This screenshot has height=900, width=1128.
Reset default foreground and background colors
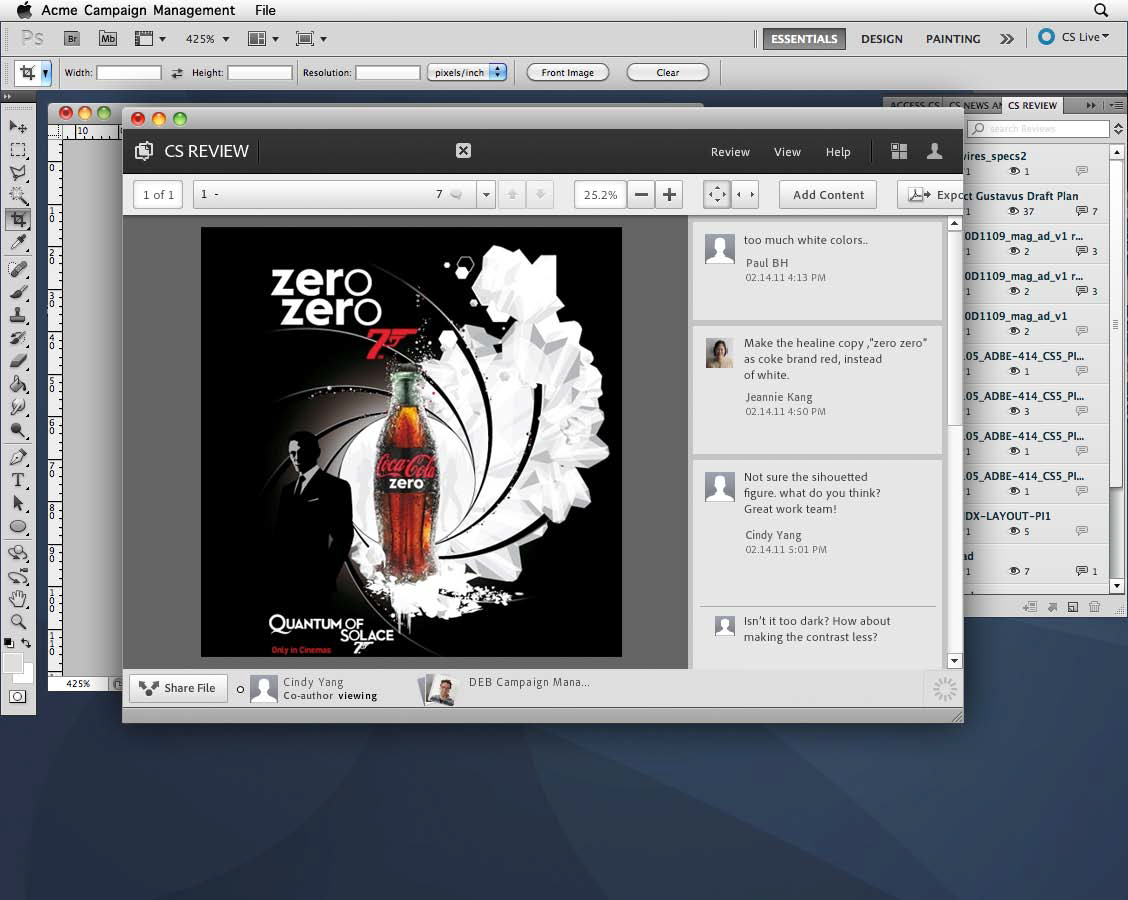(x=9, y=642)
